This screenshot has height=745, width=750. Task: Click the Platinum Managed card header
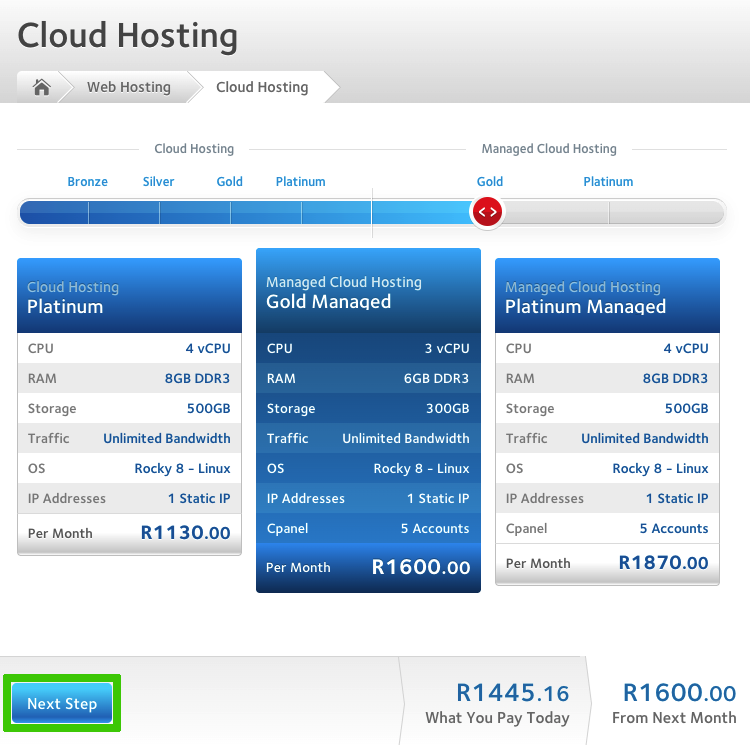tap(607, 297)
